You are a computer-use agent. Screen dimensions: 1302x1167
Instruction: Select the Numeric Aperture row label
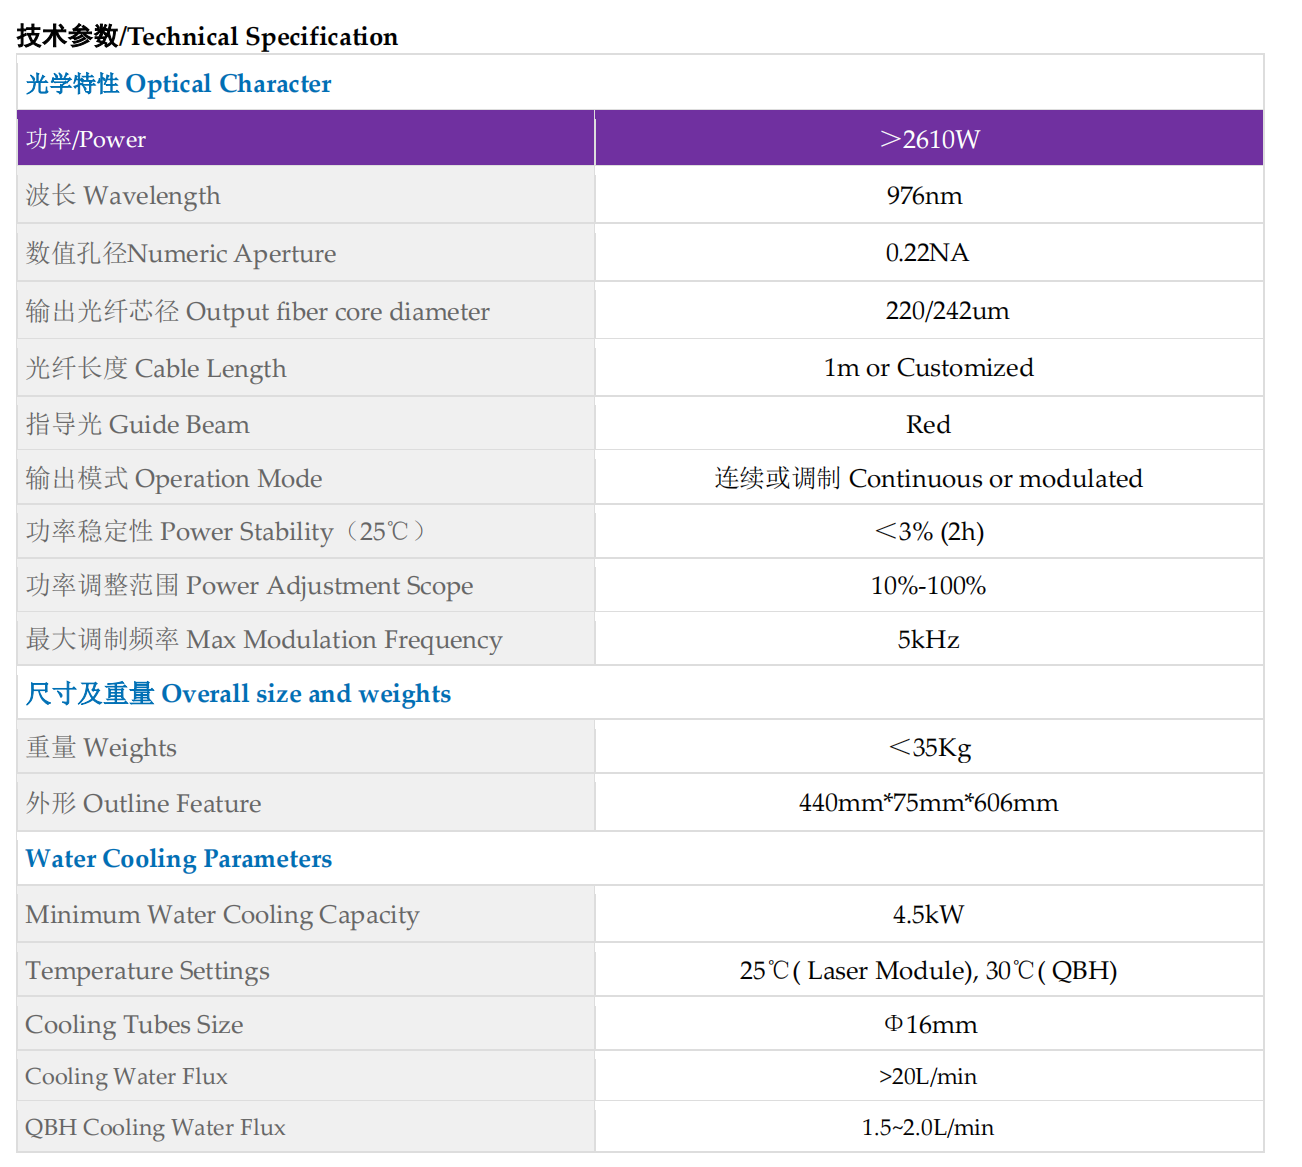tap(181, 253)
